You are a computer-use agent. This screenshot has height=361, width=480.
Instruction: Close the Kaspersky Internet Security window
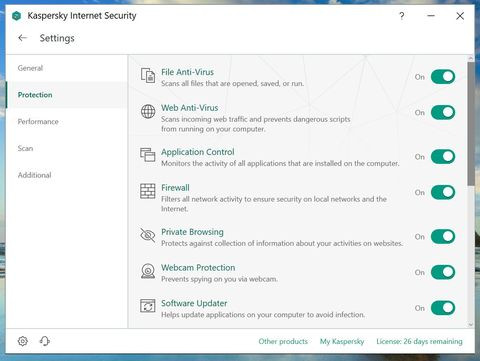[x=460, y=16]
